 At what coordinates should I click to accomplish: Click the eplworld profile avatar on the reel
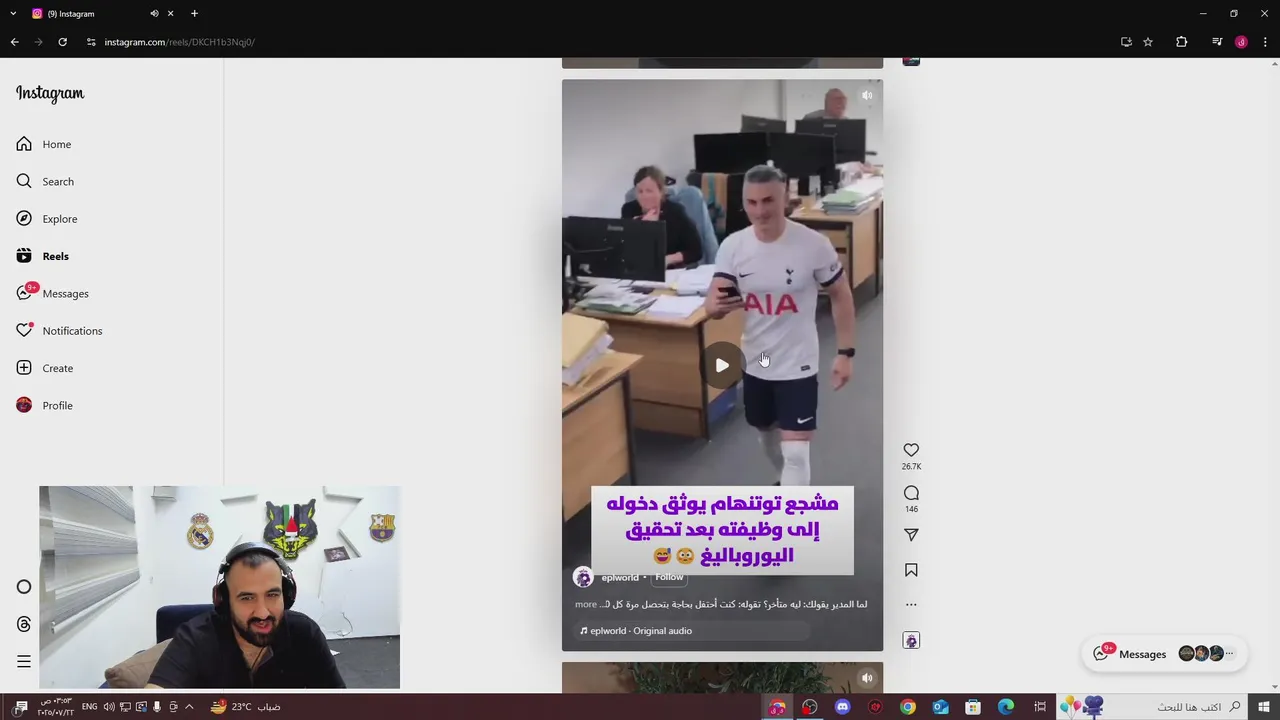[x=583, y=577]
